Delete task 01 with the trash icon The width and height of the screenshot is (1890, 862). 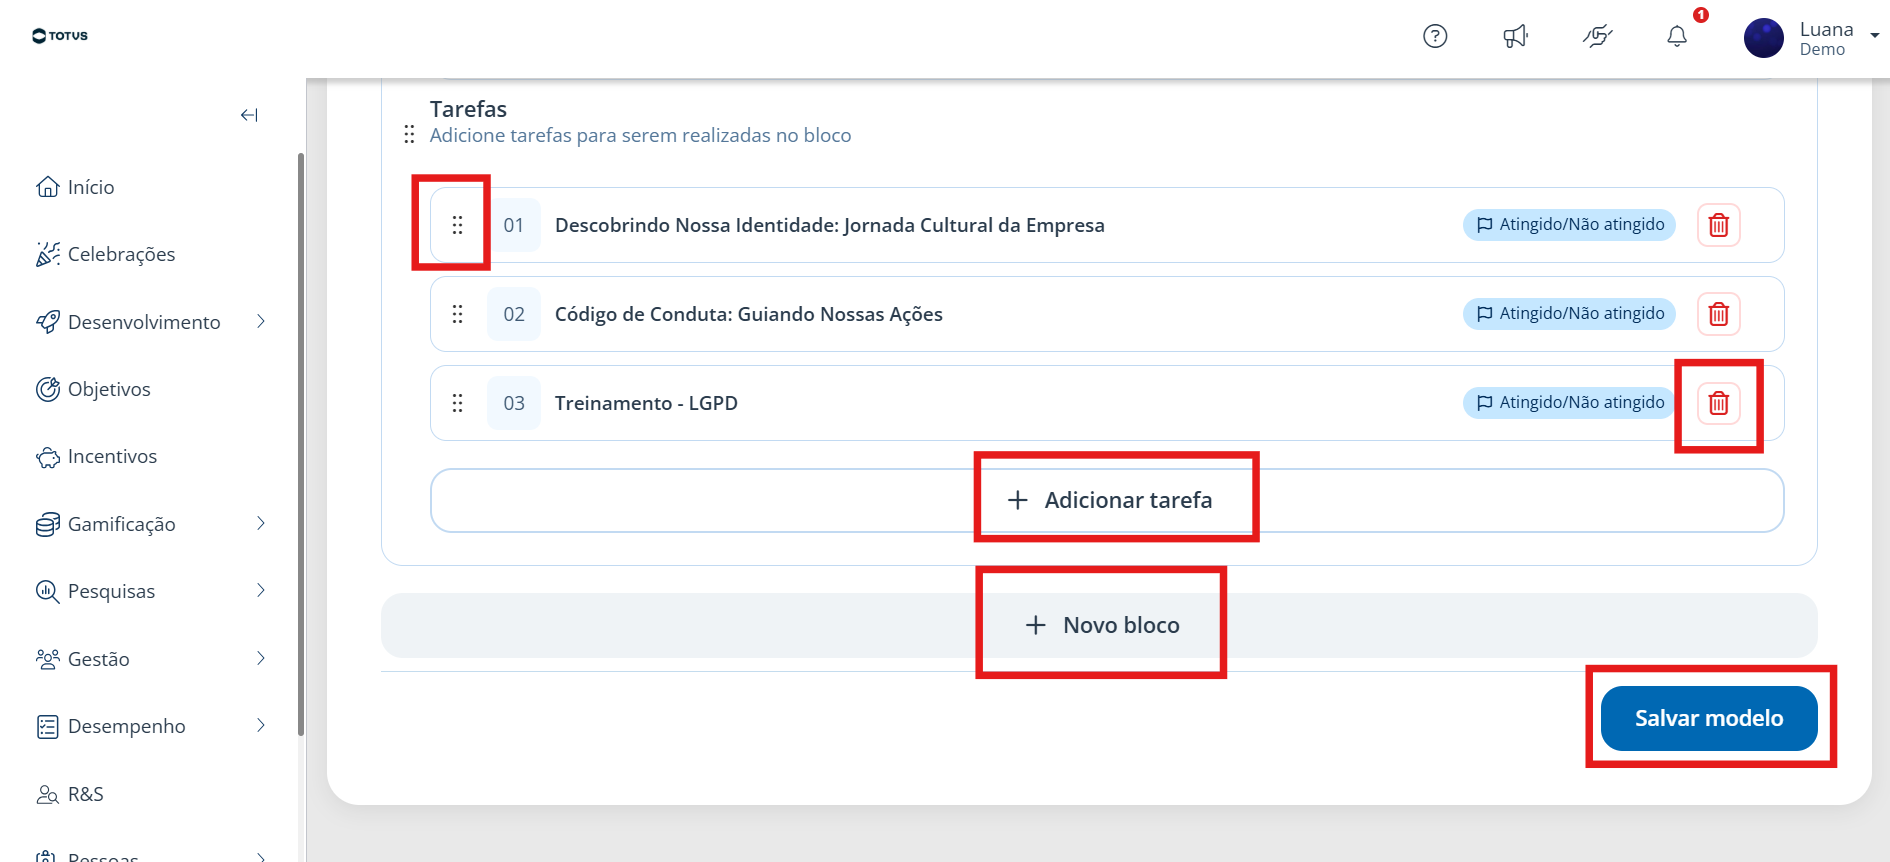pyautogui.click(x=1718, y=225)
